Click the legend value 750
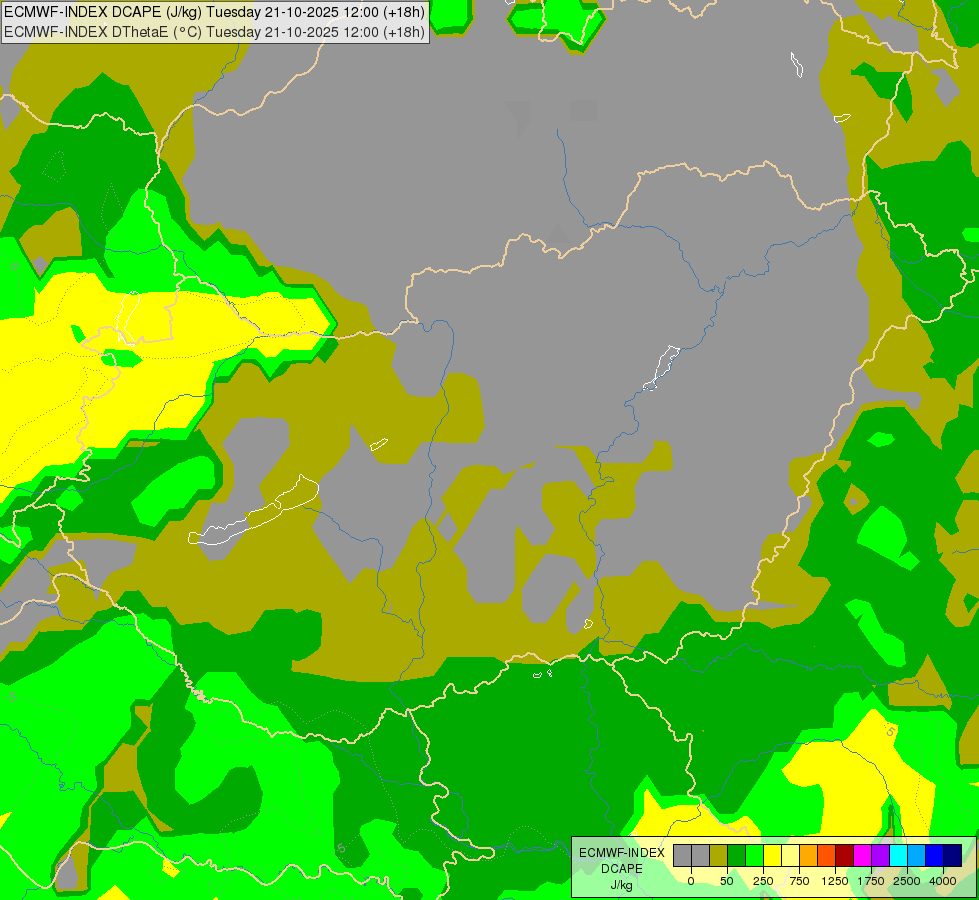Screen dimensions: 979x900 click(x=799, y=881)
